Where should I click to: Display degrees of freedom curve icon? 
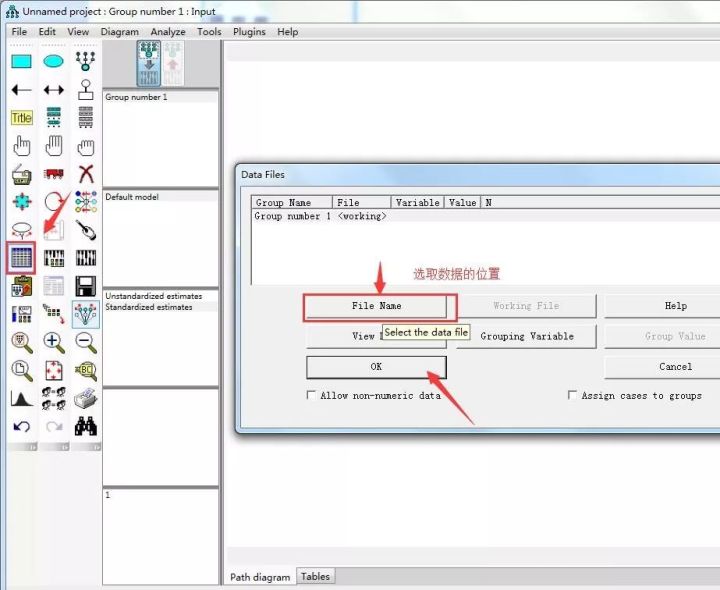point(21,399)
